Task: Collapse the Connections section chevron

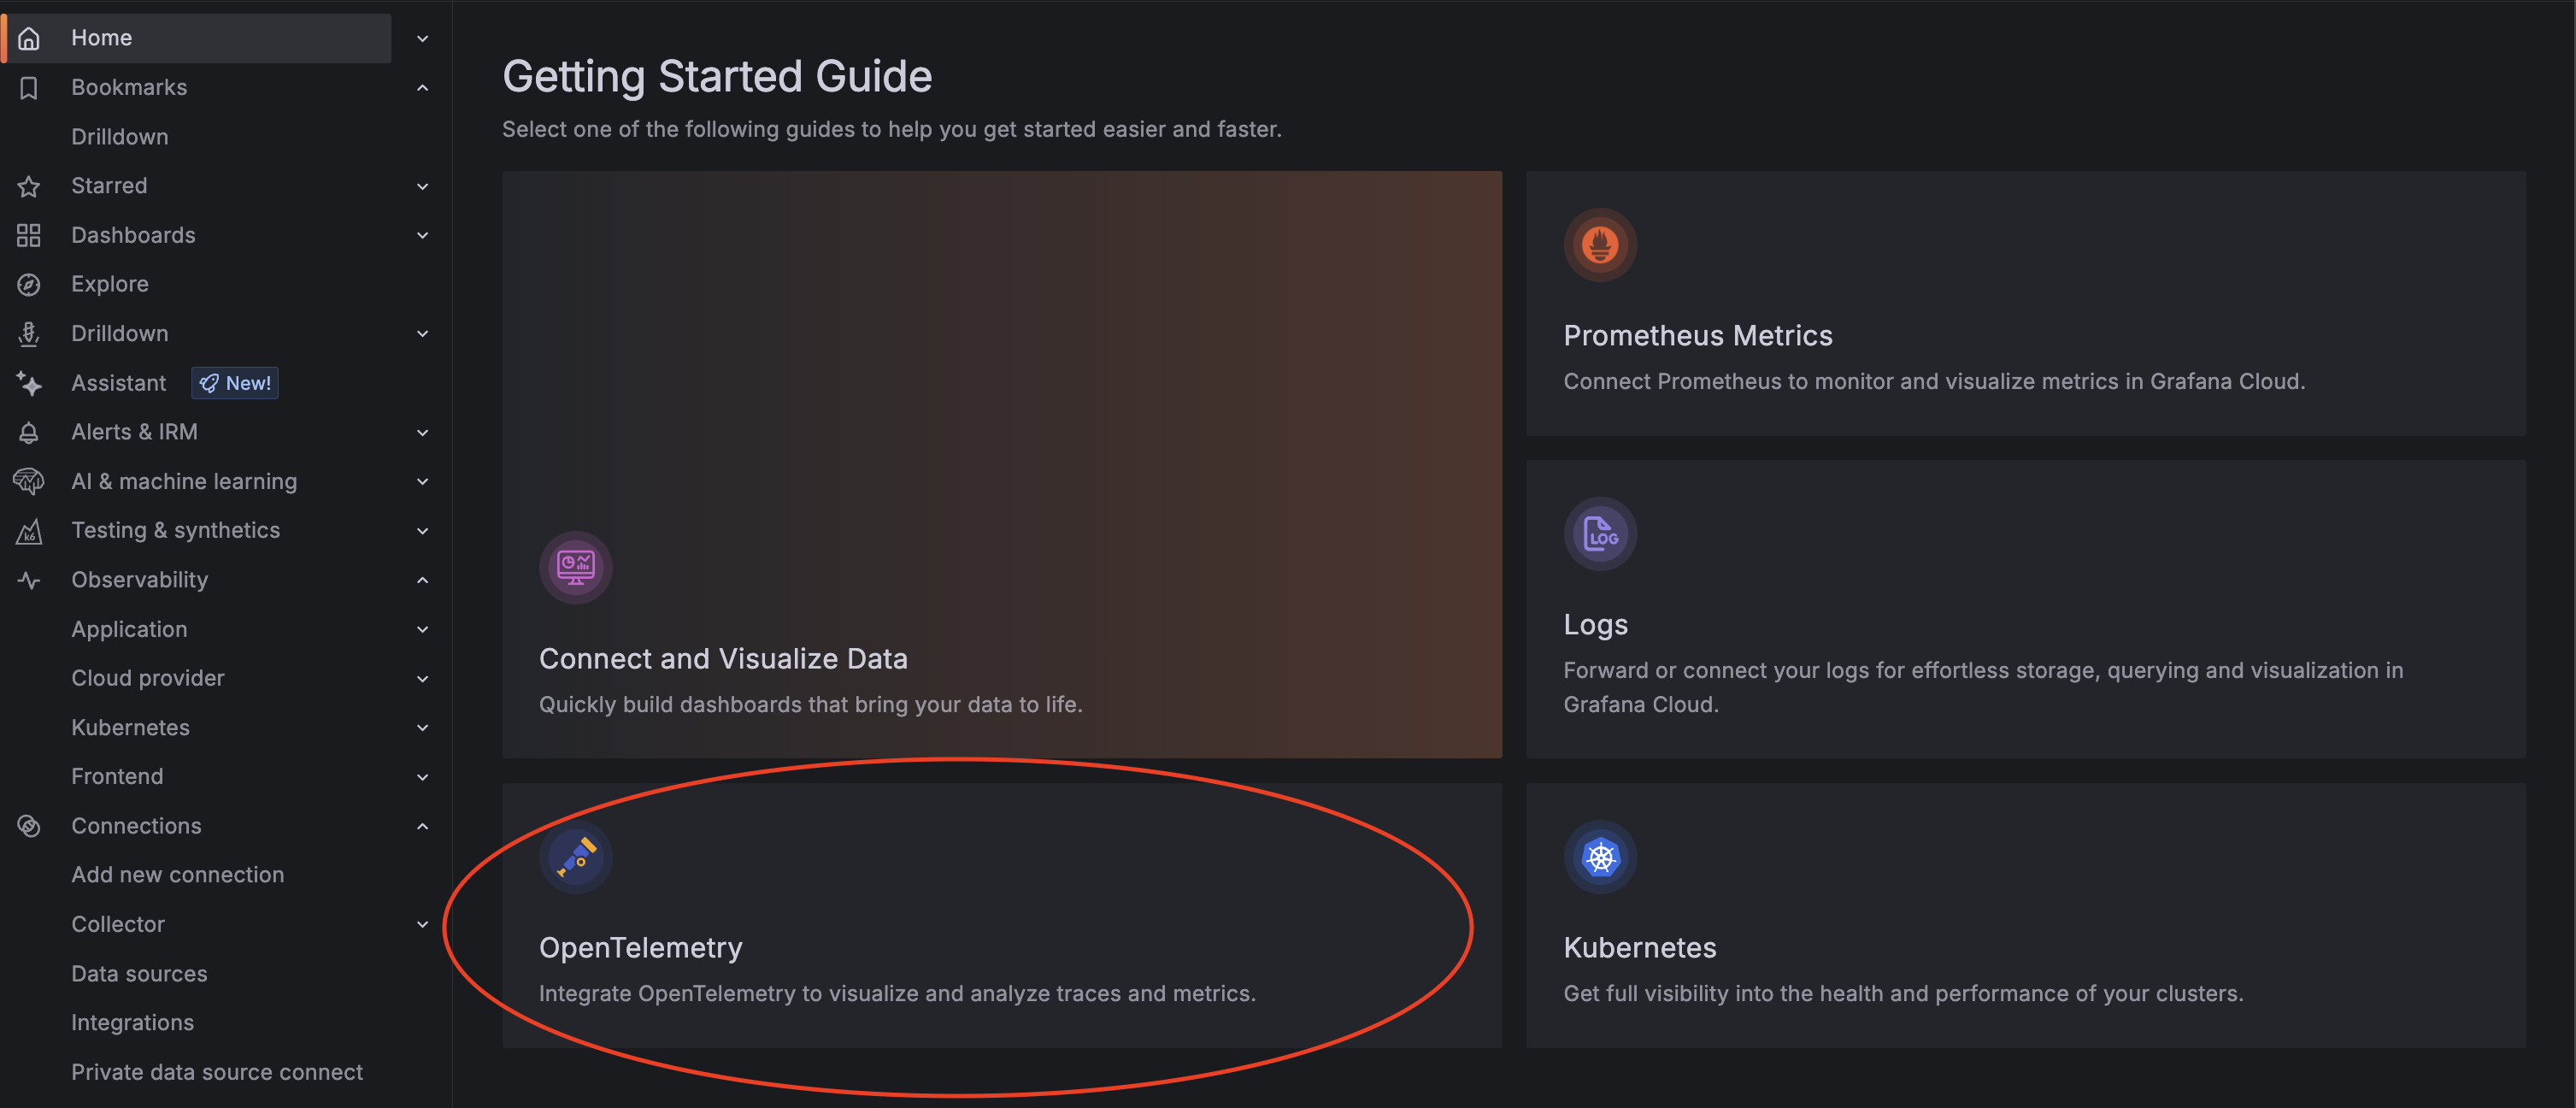Action: (x=423, y=826)
